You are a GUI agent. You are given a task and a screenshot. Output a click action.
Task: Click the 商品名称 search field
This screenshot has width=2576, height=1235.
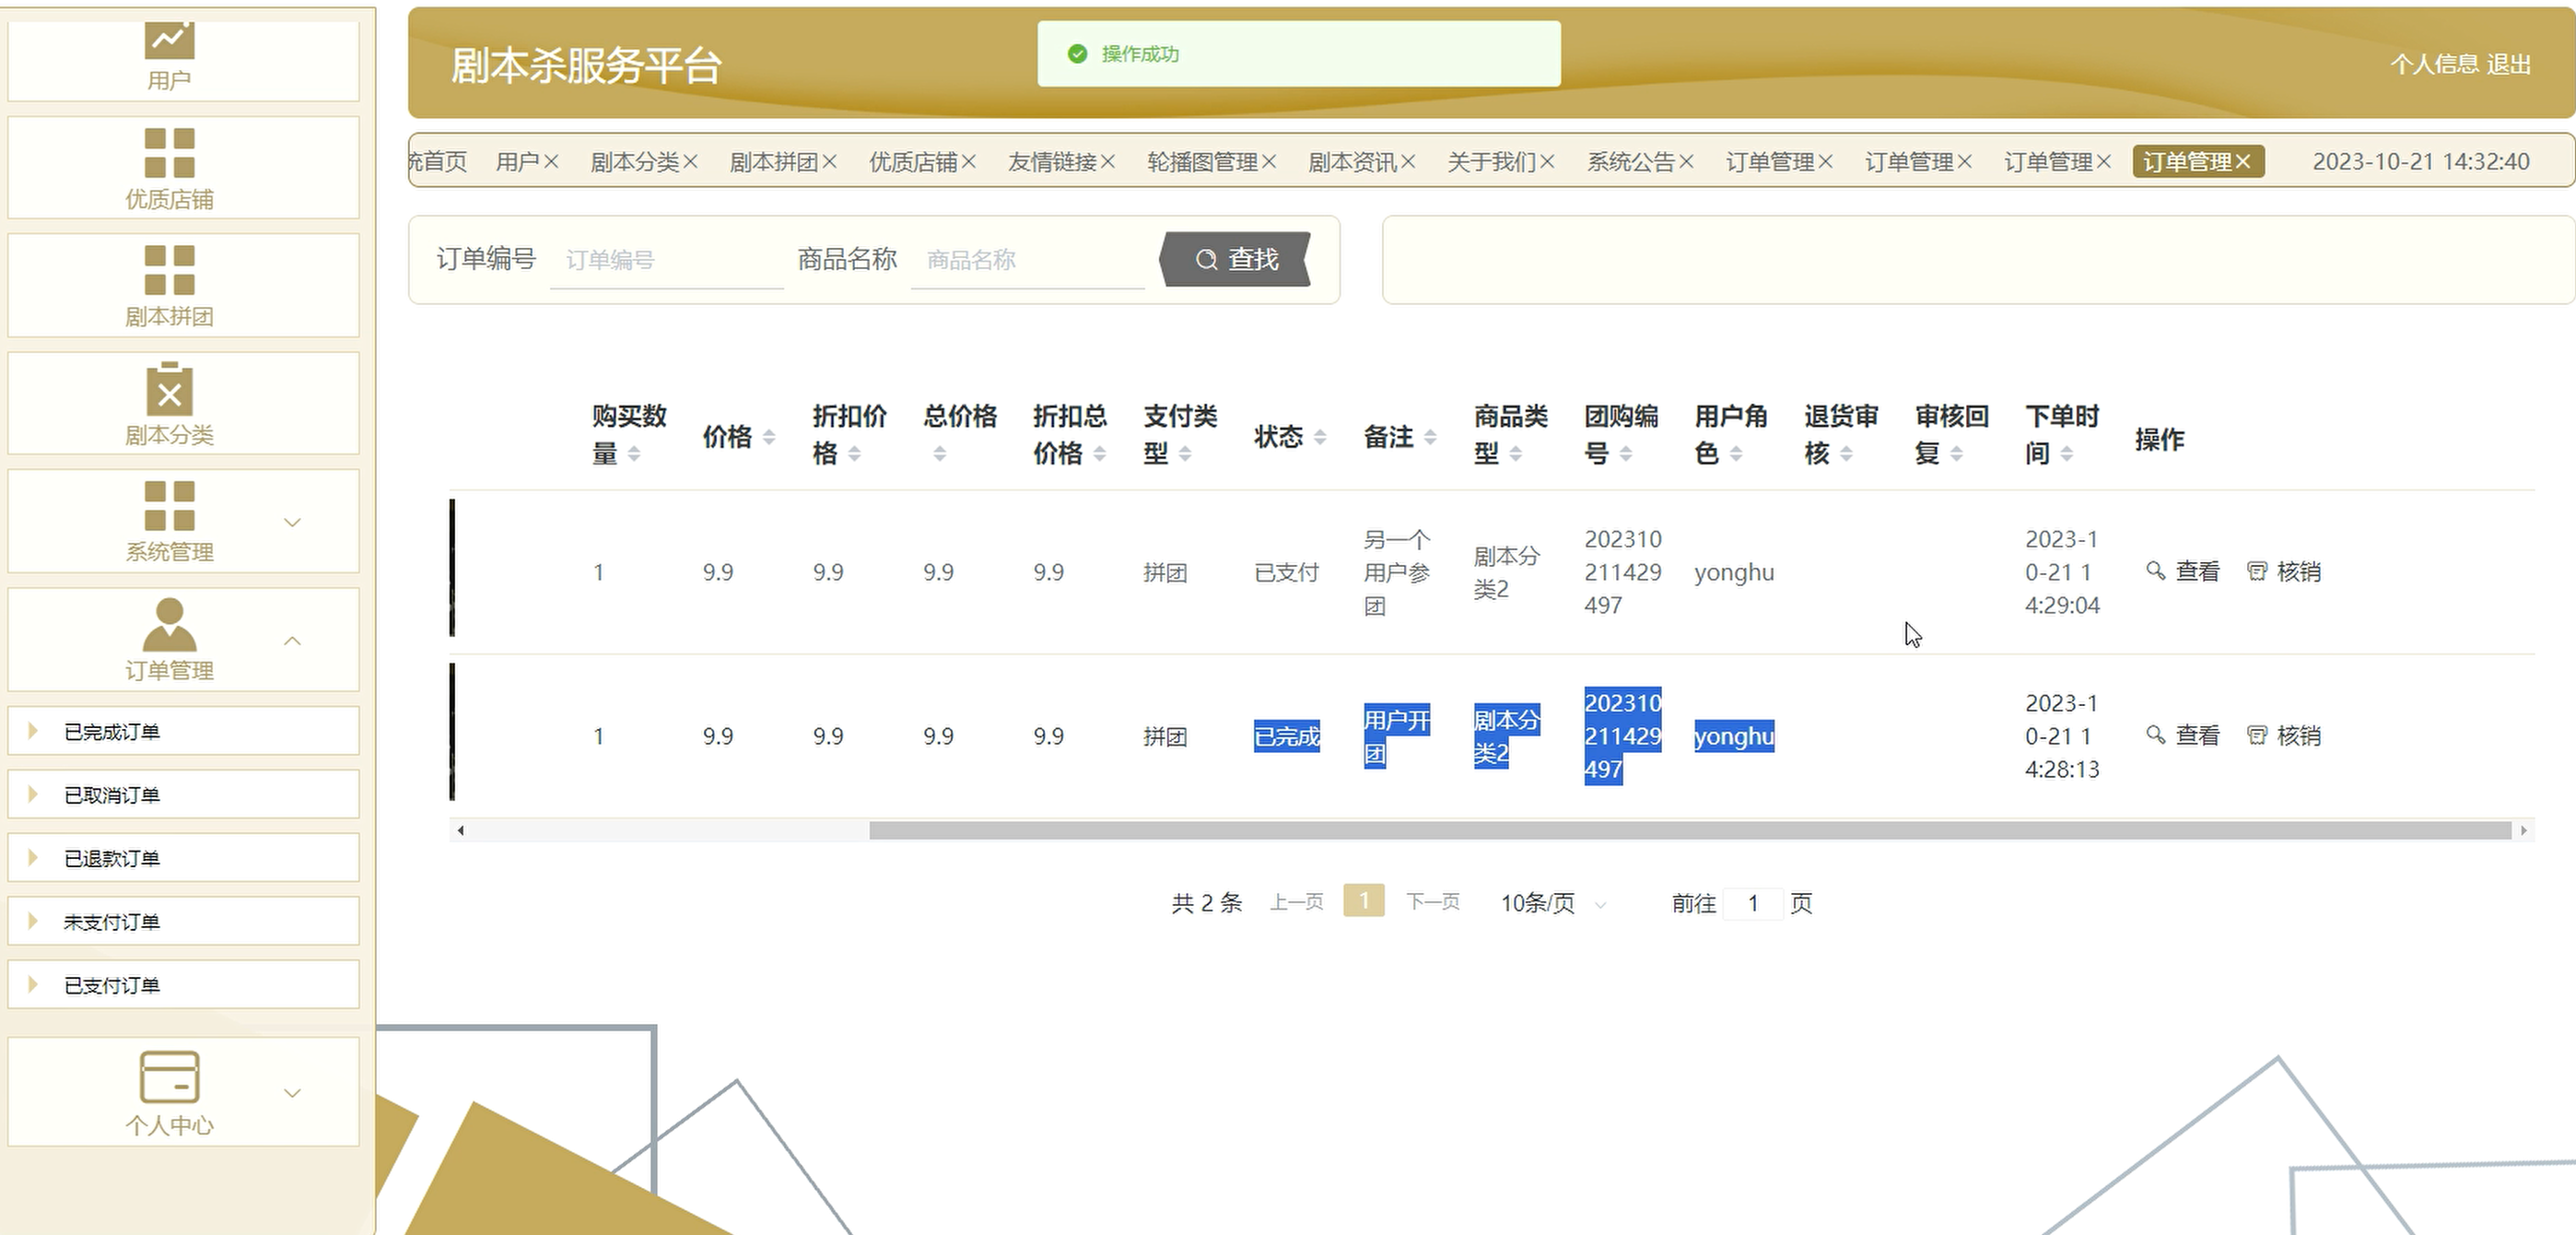pyautogui.click(x=1028, y=260)
